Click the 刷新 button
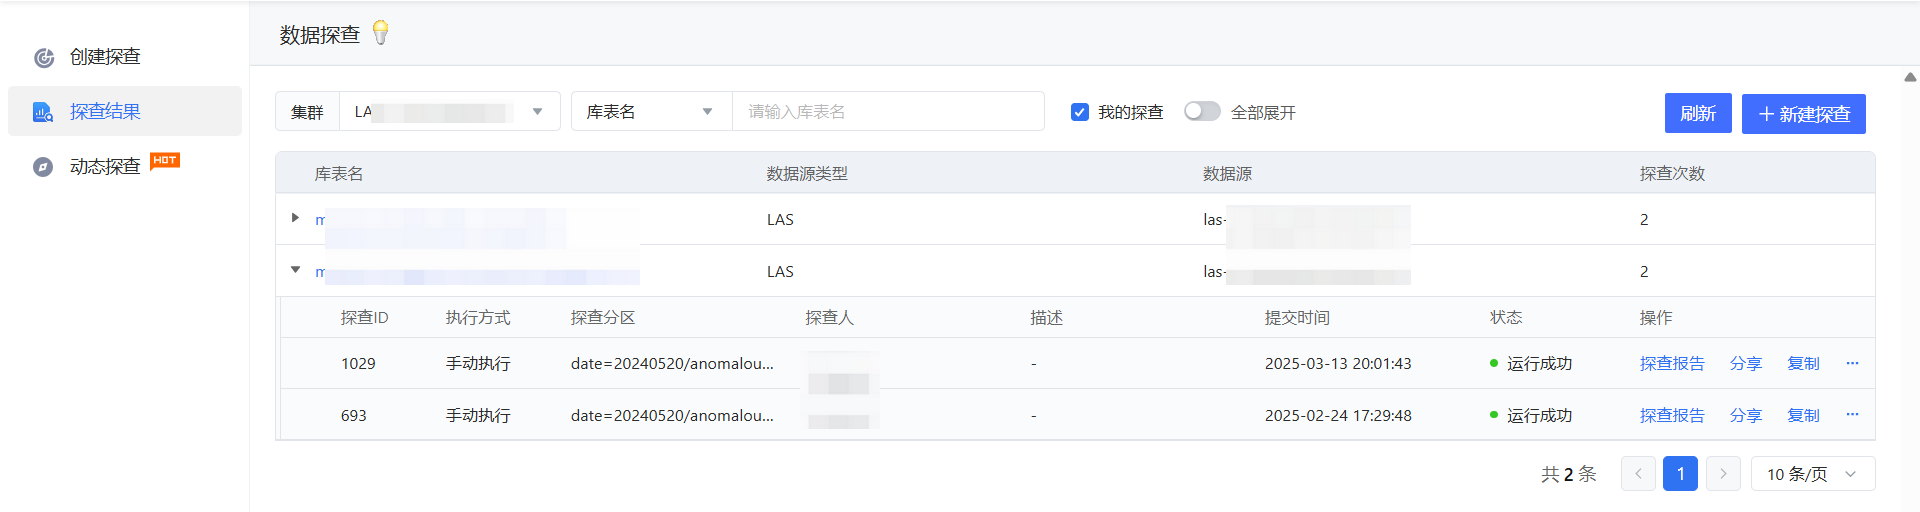1920x512 pixels. coord(1698,113)
